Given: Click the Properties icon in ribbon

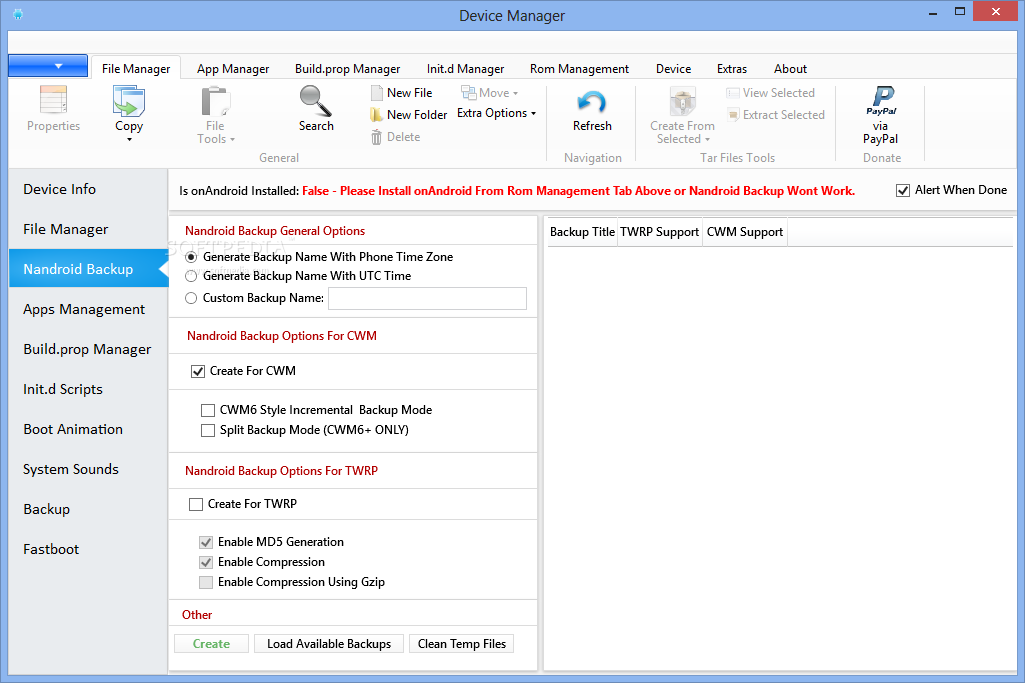Looking at the screenshot, I should (x=53, y=100).
